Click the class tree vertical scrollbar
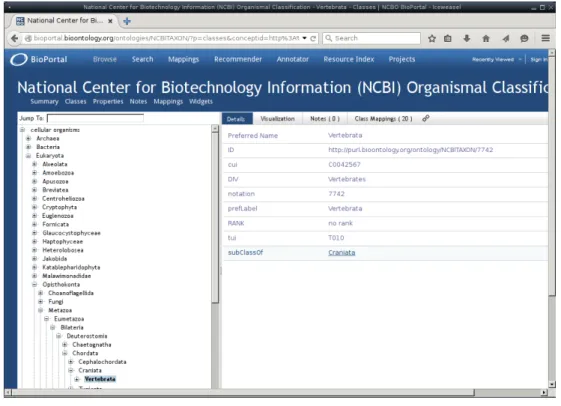This screenshot has height=406, width=561. (x=215, y=218)
